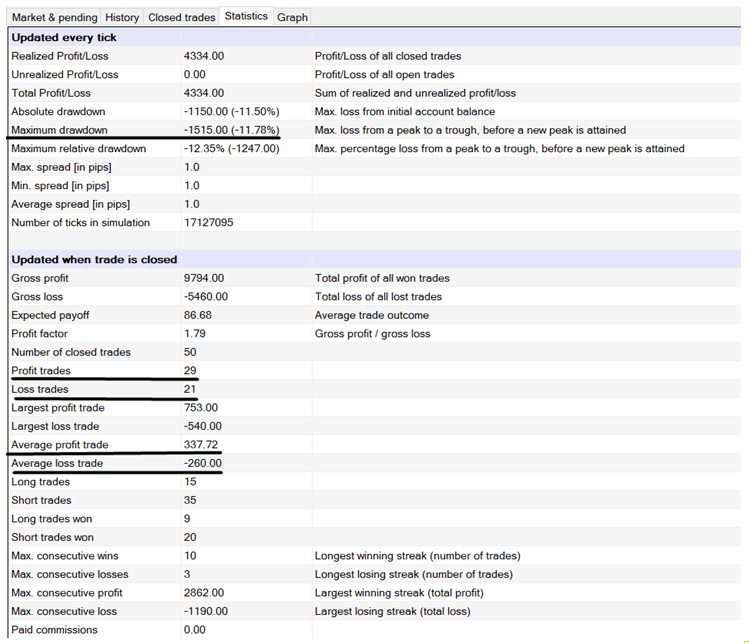Click the Updated every tick section header
The height and width of the screenshot is (644, 749).
64,37
